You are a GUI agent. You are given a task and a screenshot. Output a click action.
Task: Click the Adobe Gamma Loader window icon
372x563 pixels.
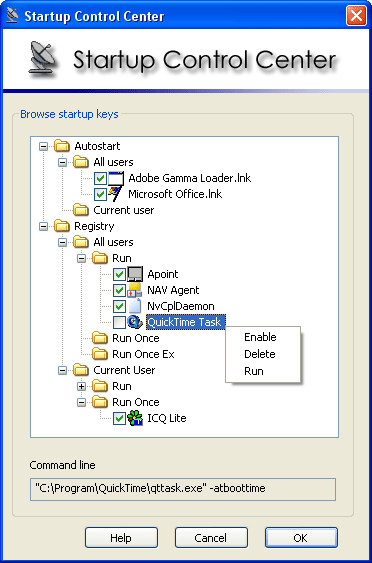(116, 178)
